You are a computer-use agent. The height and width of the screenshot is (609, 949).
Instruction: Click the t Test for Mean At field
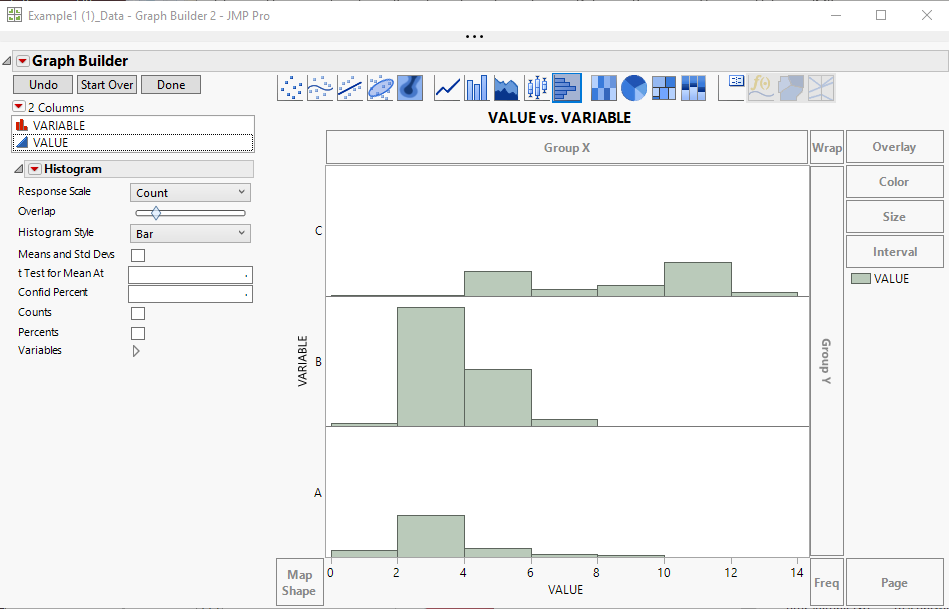click(190, 275)
